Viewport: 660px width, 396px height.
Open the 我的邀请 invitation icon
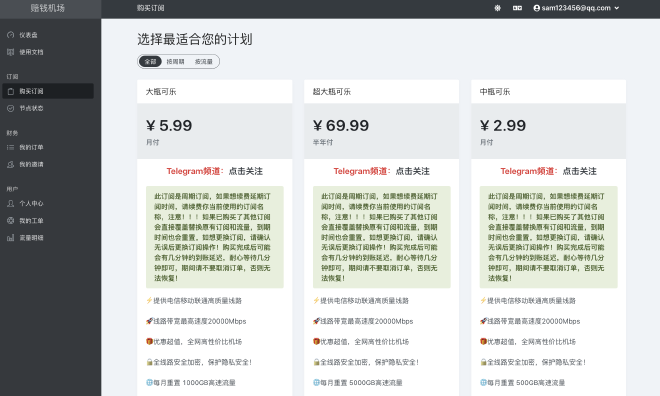11,164
